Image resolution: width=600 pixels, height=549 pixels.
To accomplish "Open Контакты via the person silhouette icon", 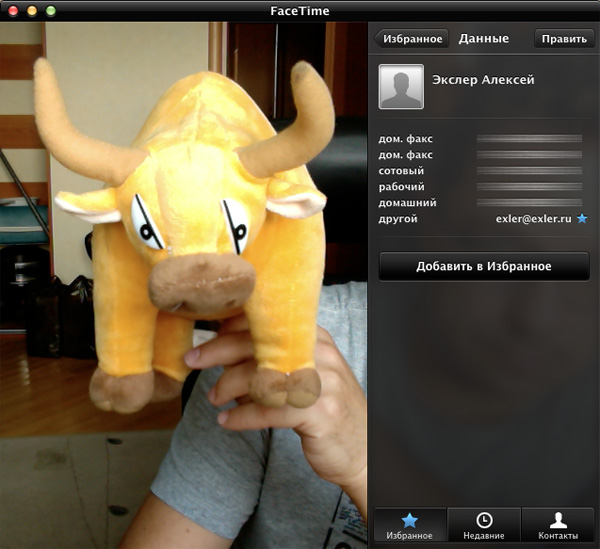I will point(558,524).
